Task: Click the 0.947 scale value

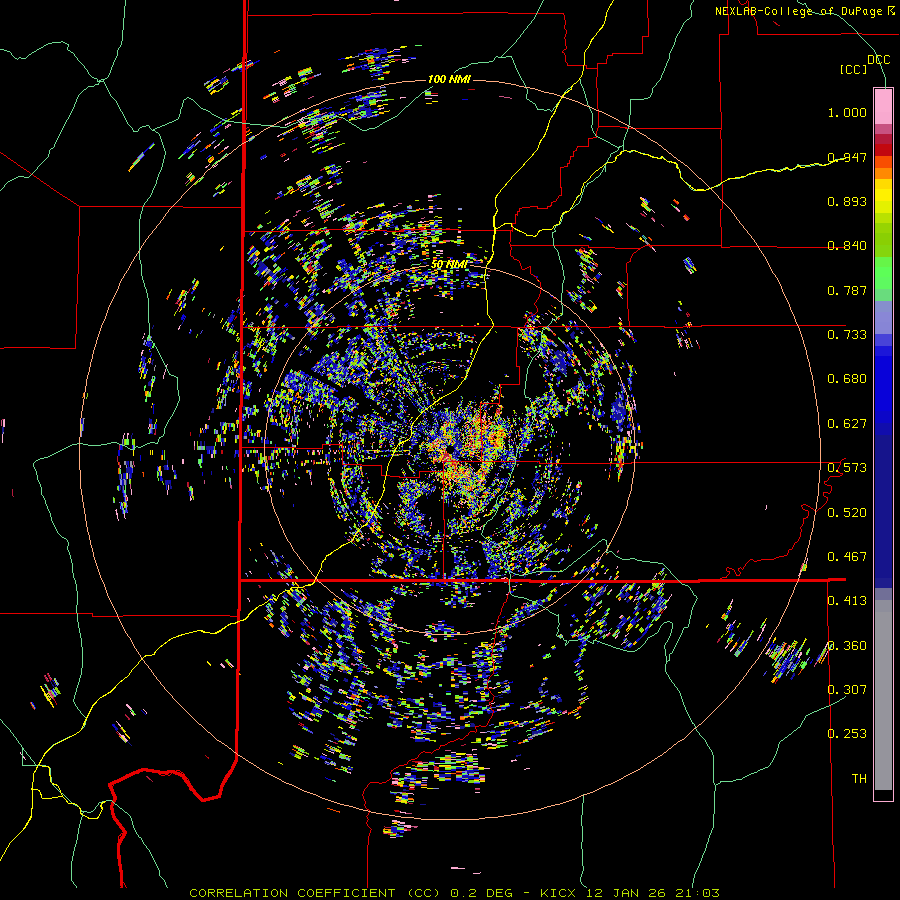Action: coord(847,157)
